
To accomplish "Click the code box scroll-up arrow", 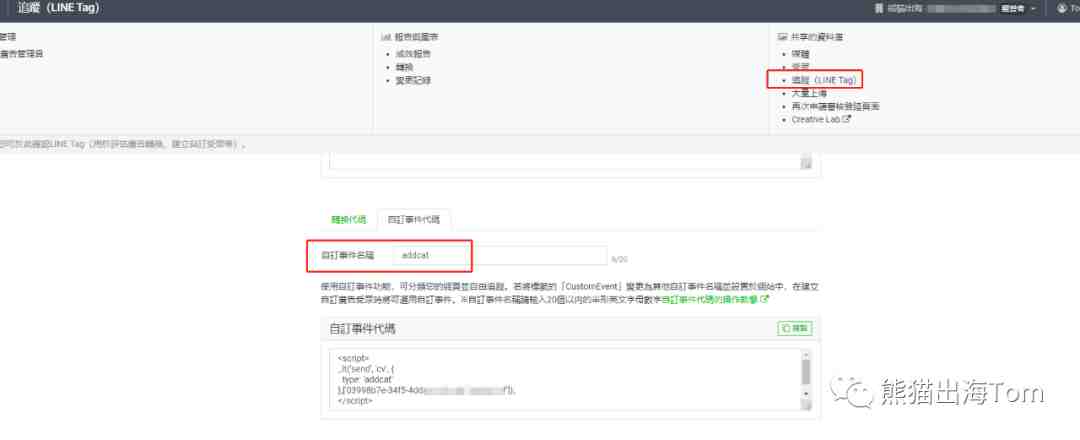I will click(x=806, y=354).
